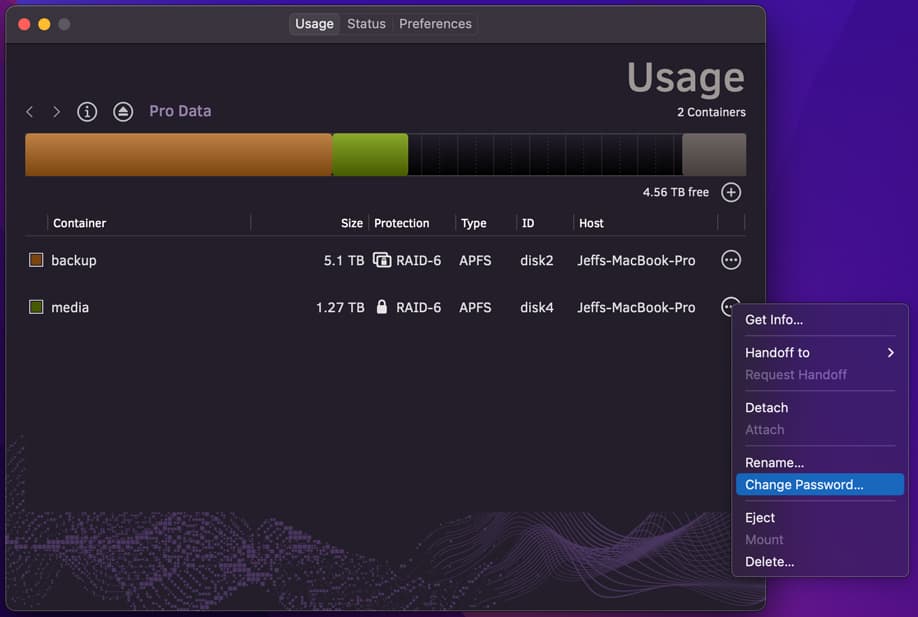918x617 pixels.
Task: Choose Eject from the context menu
Action: click(x=820, y=517)
